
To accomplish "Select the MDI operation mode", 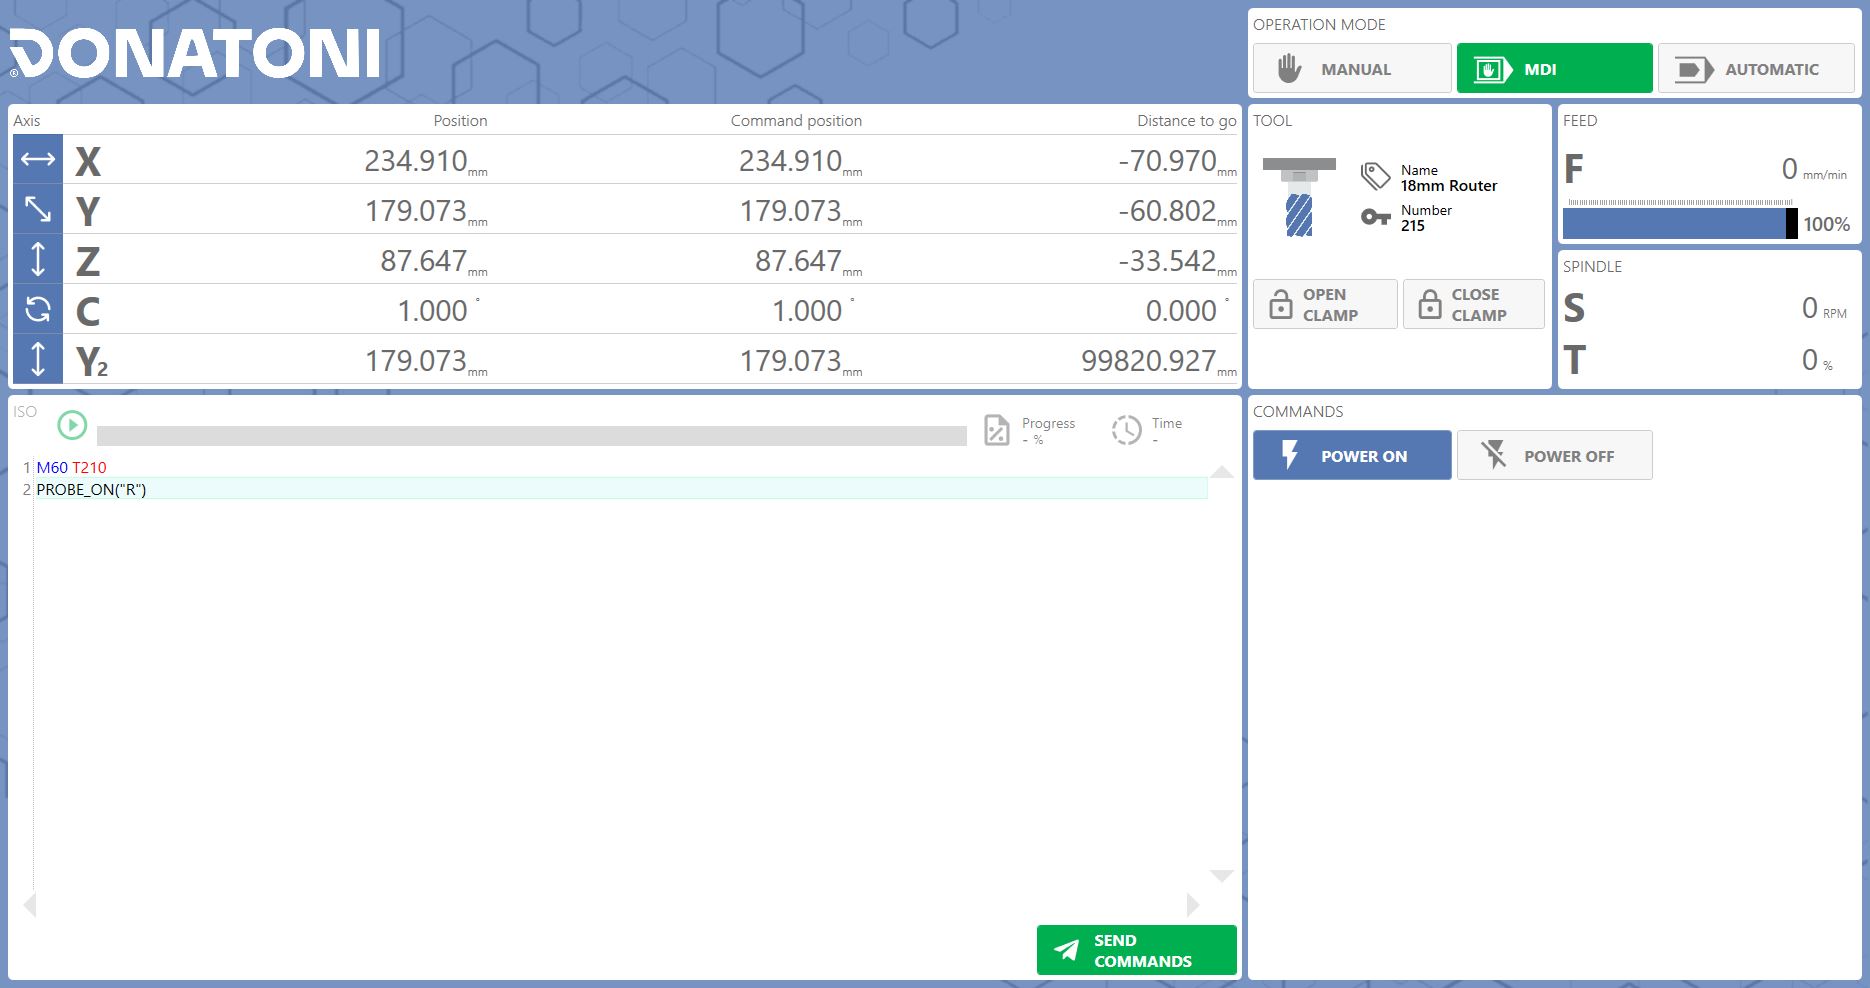I will (1554, 69).
